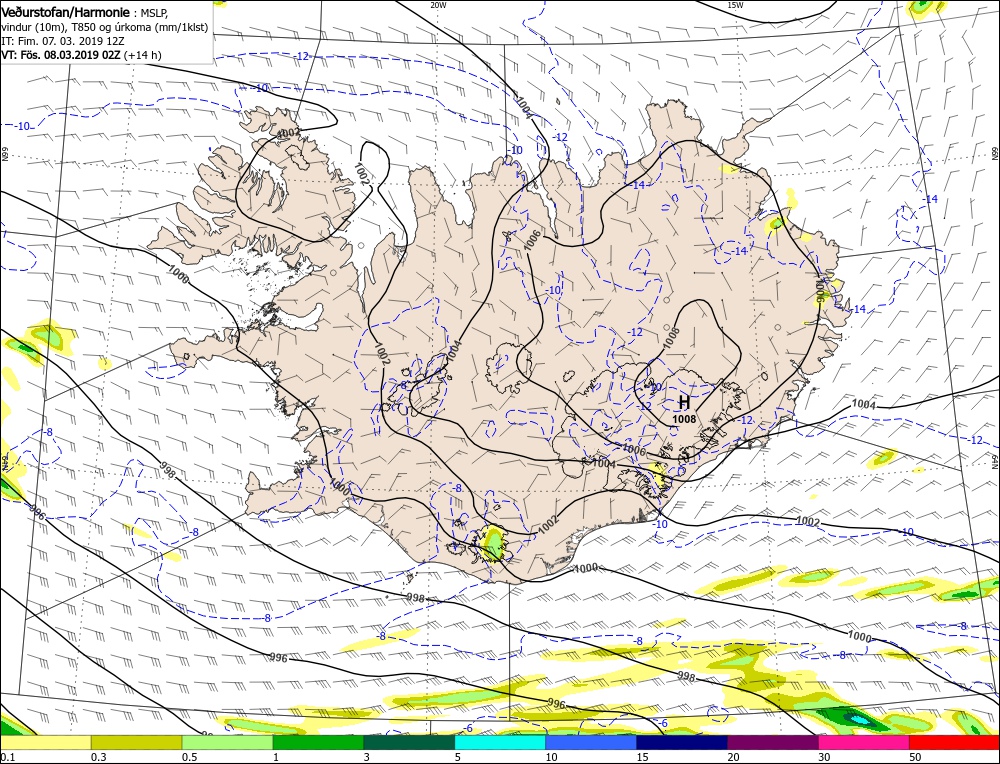Select the olive 0.3–0.5 legend color band
This screenshot has width=1000, height=764.
tap(136, 742)
